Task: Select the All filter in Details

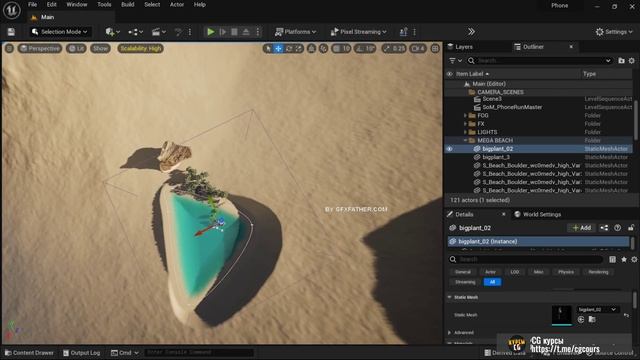Action: click(492, 282)
